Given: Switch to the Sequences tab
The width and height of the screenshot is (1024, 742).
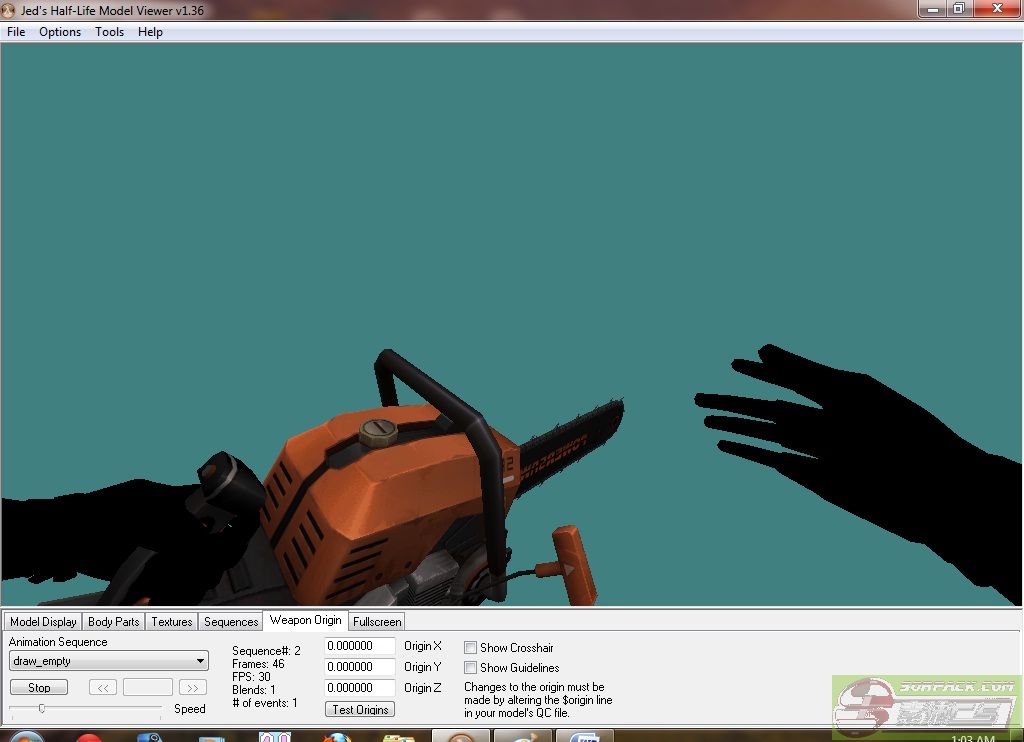Looking at the screenshot, I should click(231, 622).
